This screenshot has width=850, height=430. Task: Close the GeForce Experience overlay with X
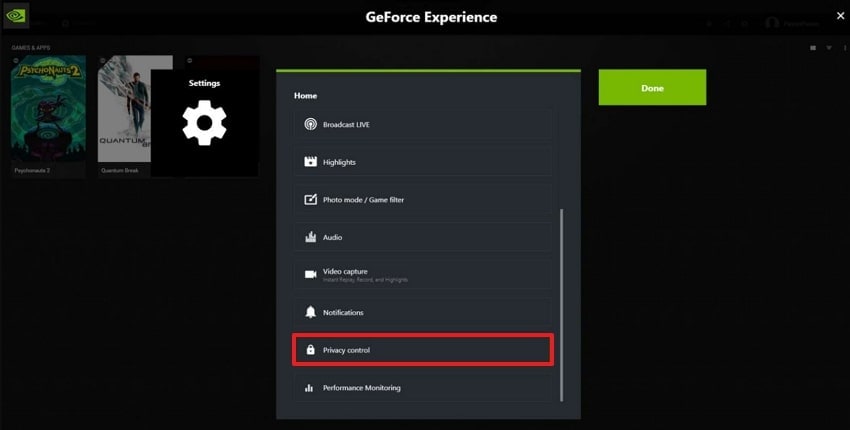(x=840, y=16)
